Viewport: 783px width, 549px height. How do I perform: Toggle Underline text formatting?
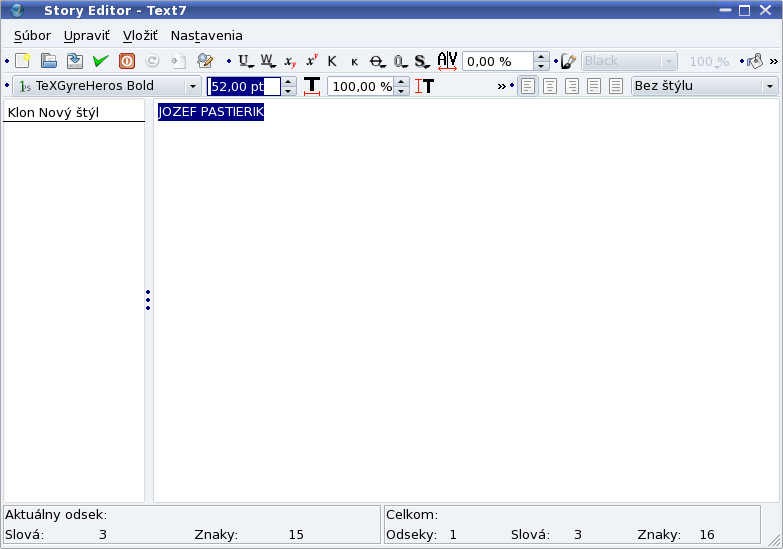[x=244, y=61]
